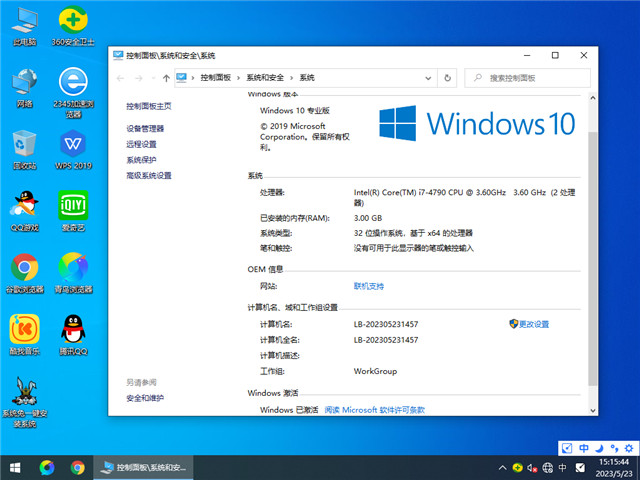The width and height of the screenshot is (640, 480).
Task: Click the muted volume tray icon
Action: coord(532,468)
